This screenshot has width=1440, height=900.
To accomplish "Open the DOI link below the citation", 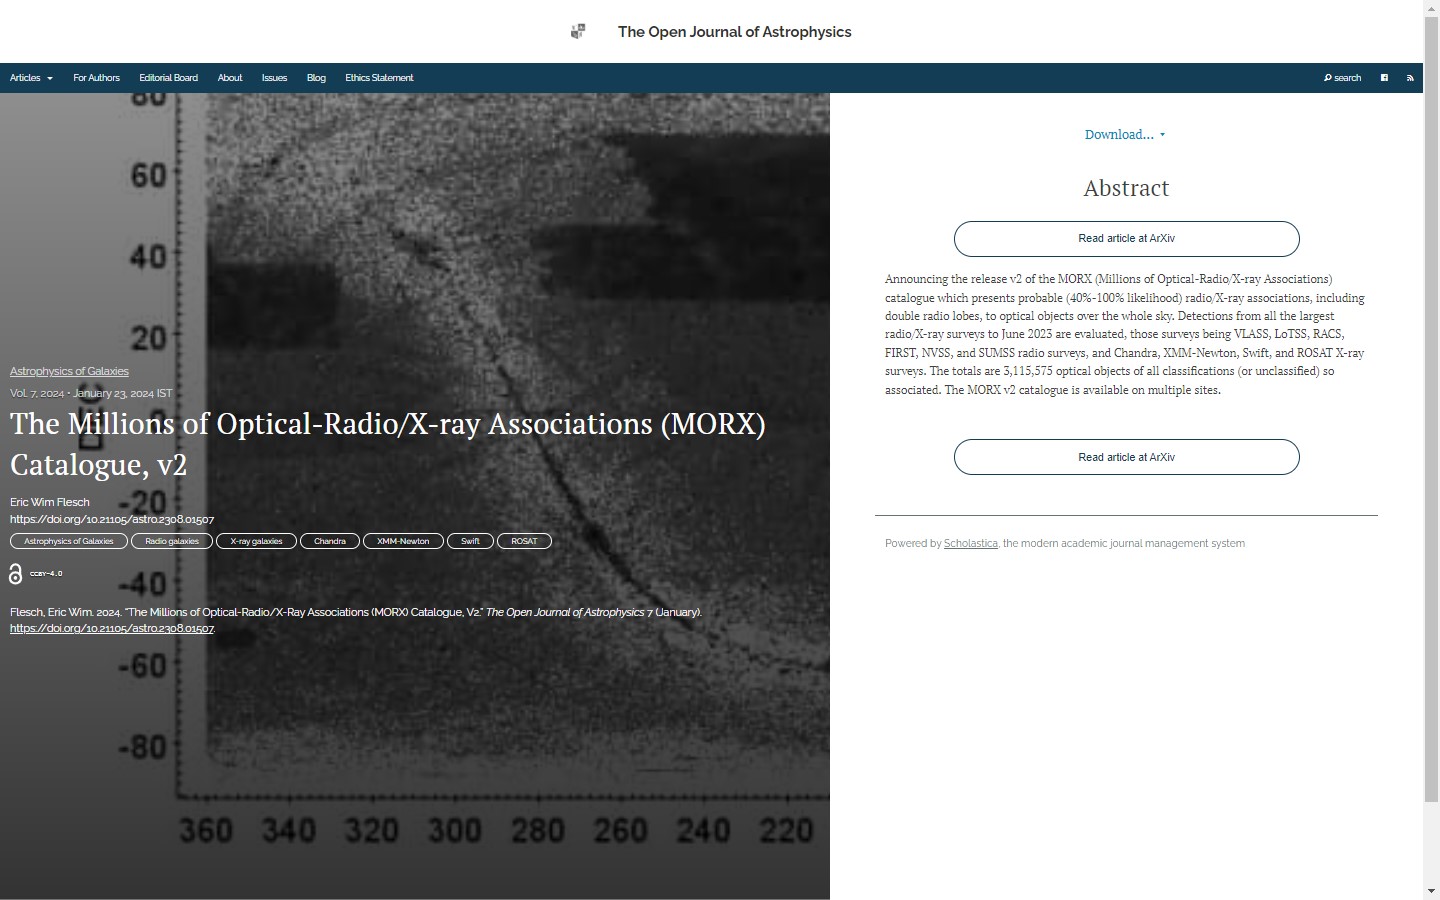I will [112, 629].
